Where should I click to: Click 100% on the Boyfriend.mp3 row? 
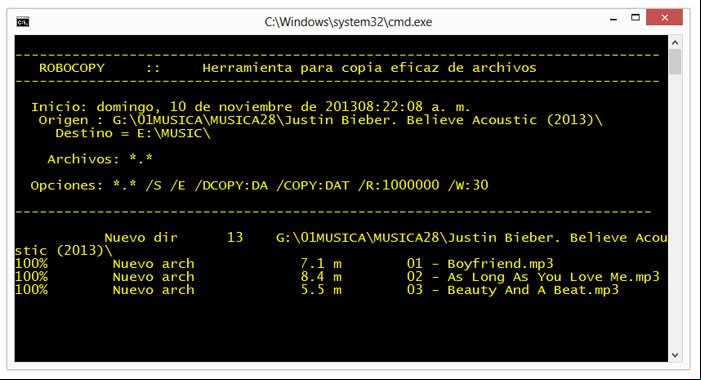coord(31,264)
